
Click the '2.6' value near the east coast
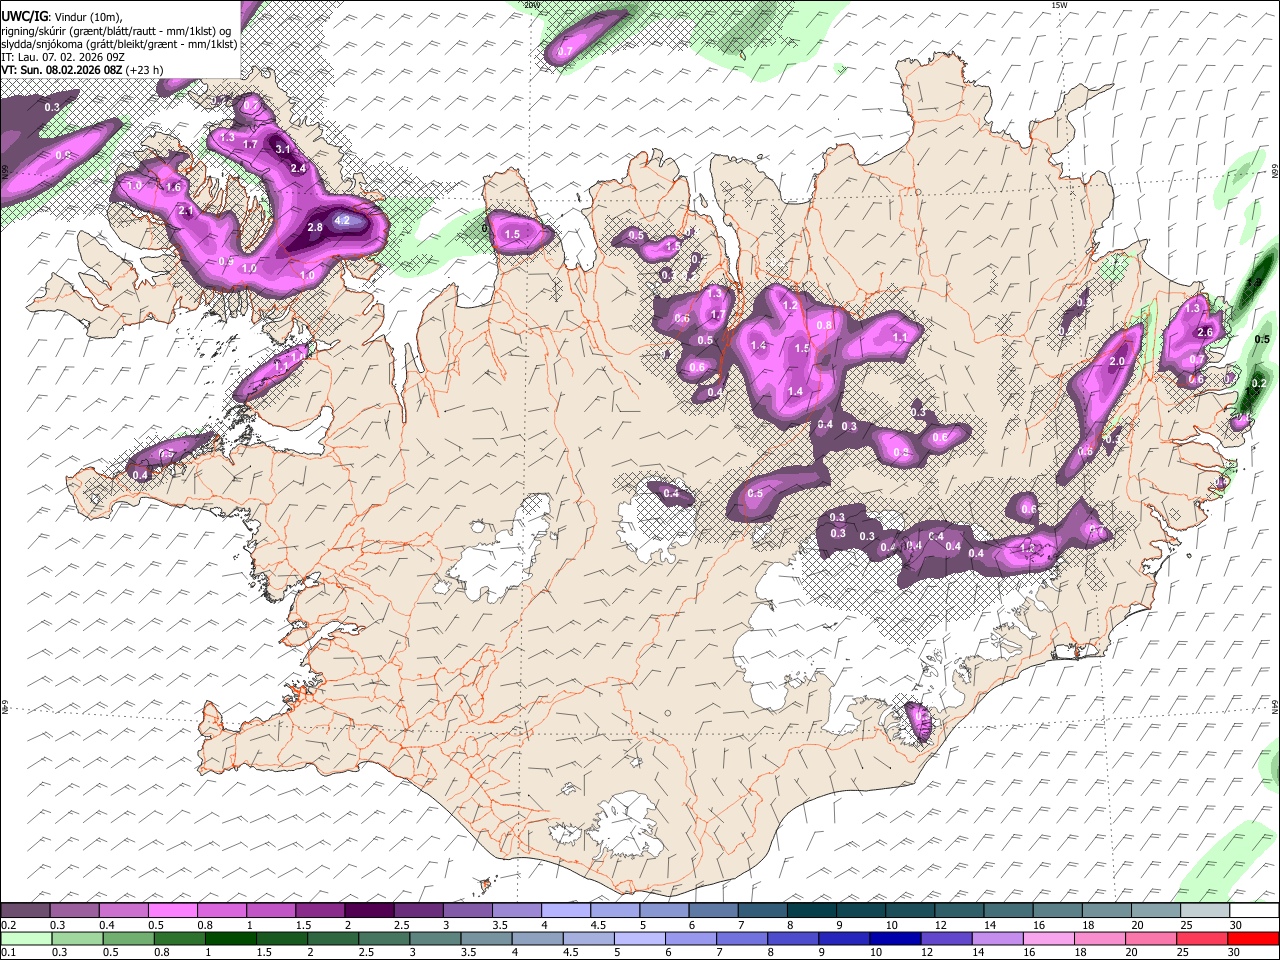[x=1205, y=333]
